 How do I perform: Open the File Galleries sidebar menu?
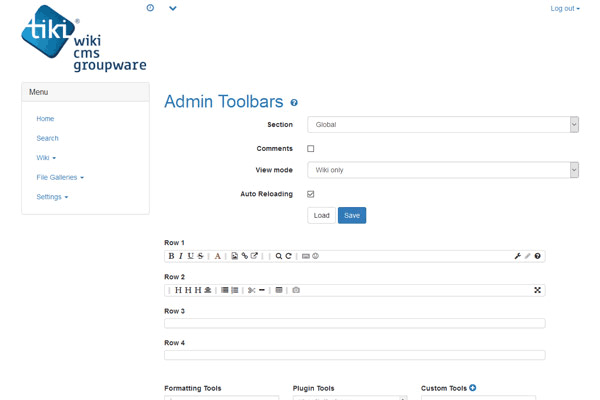60,177
